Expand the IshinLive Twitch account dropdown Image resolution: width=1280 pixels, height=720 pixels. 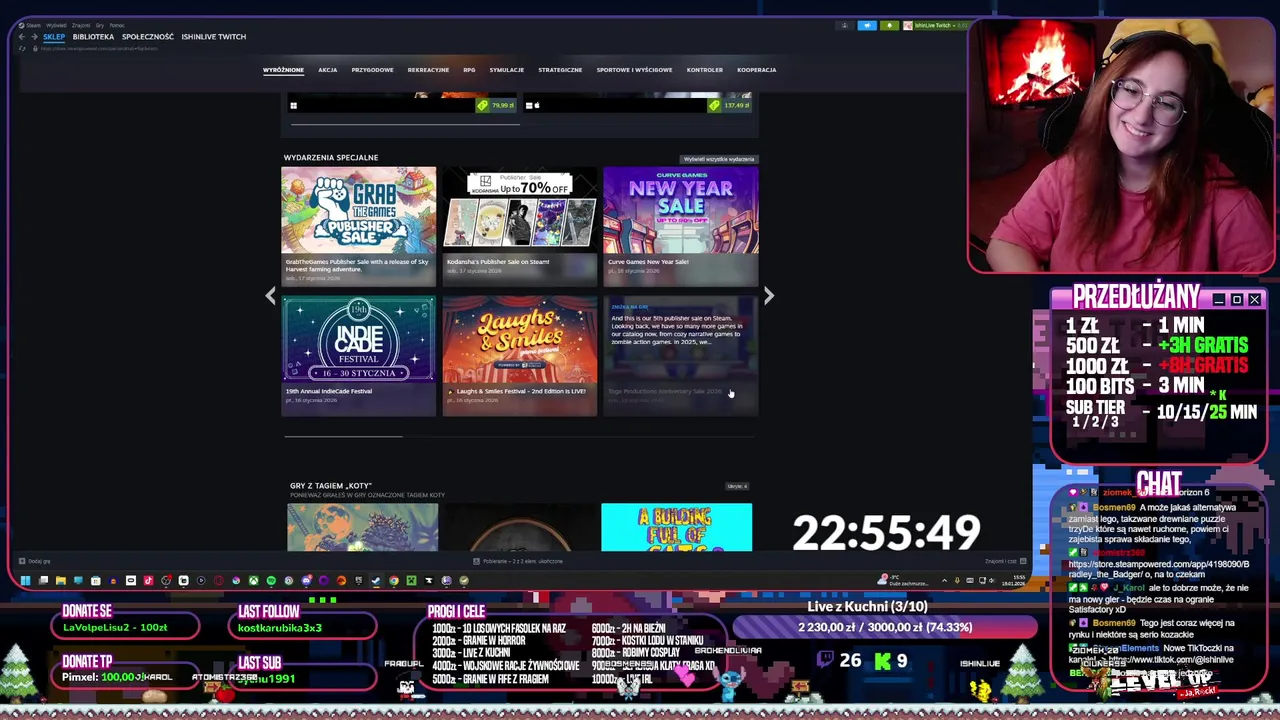click(x=954, y=25)
